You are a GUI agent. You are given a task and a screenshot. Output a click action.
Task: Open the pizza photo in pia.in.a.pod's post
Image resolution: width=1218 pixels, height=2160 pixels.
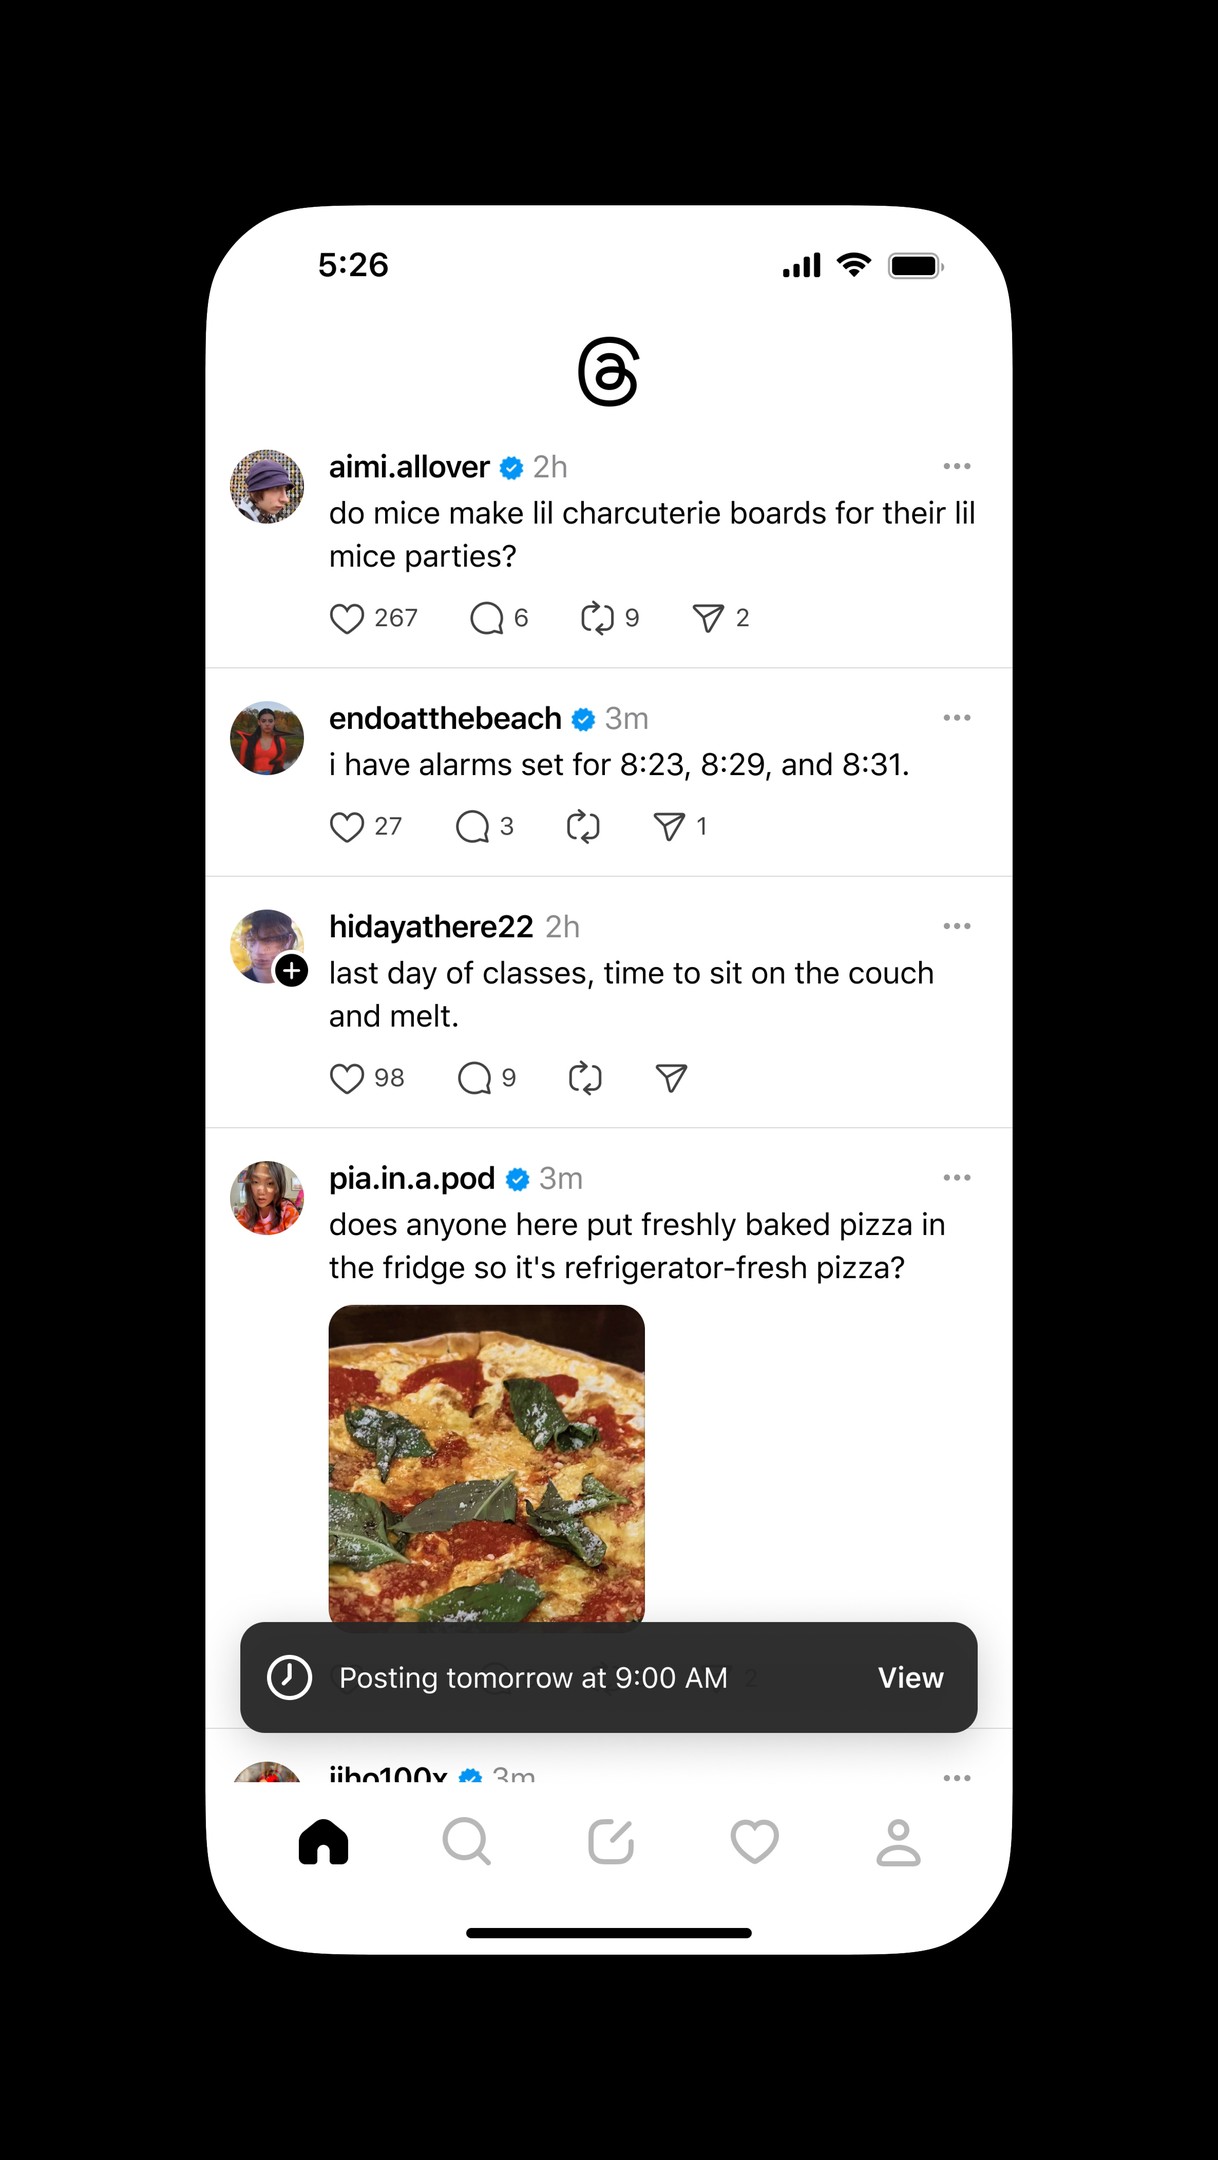point(487,1462)
